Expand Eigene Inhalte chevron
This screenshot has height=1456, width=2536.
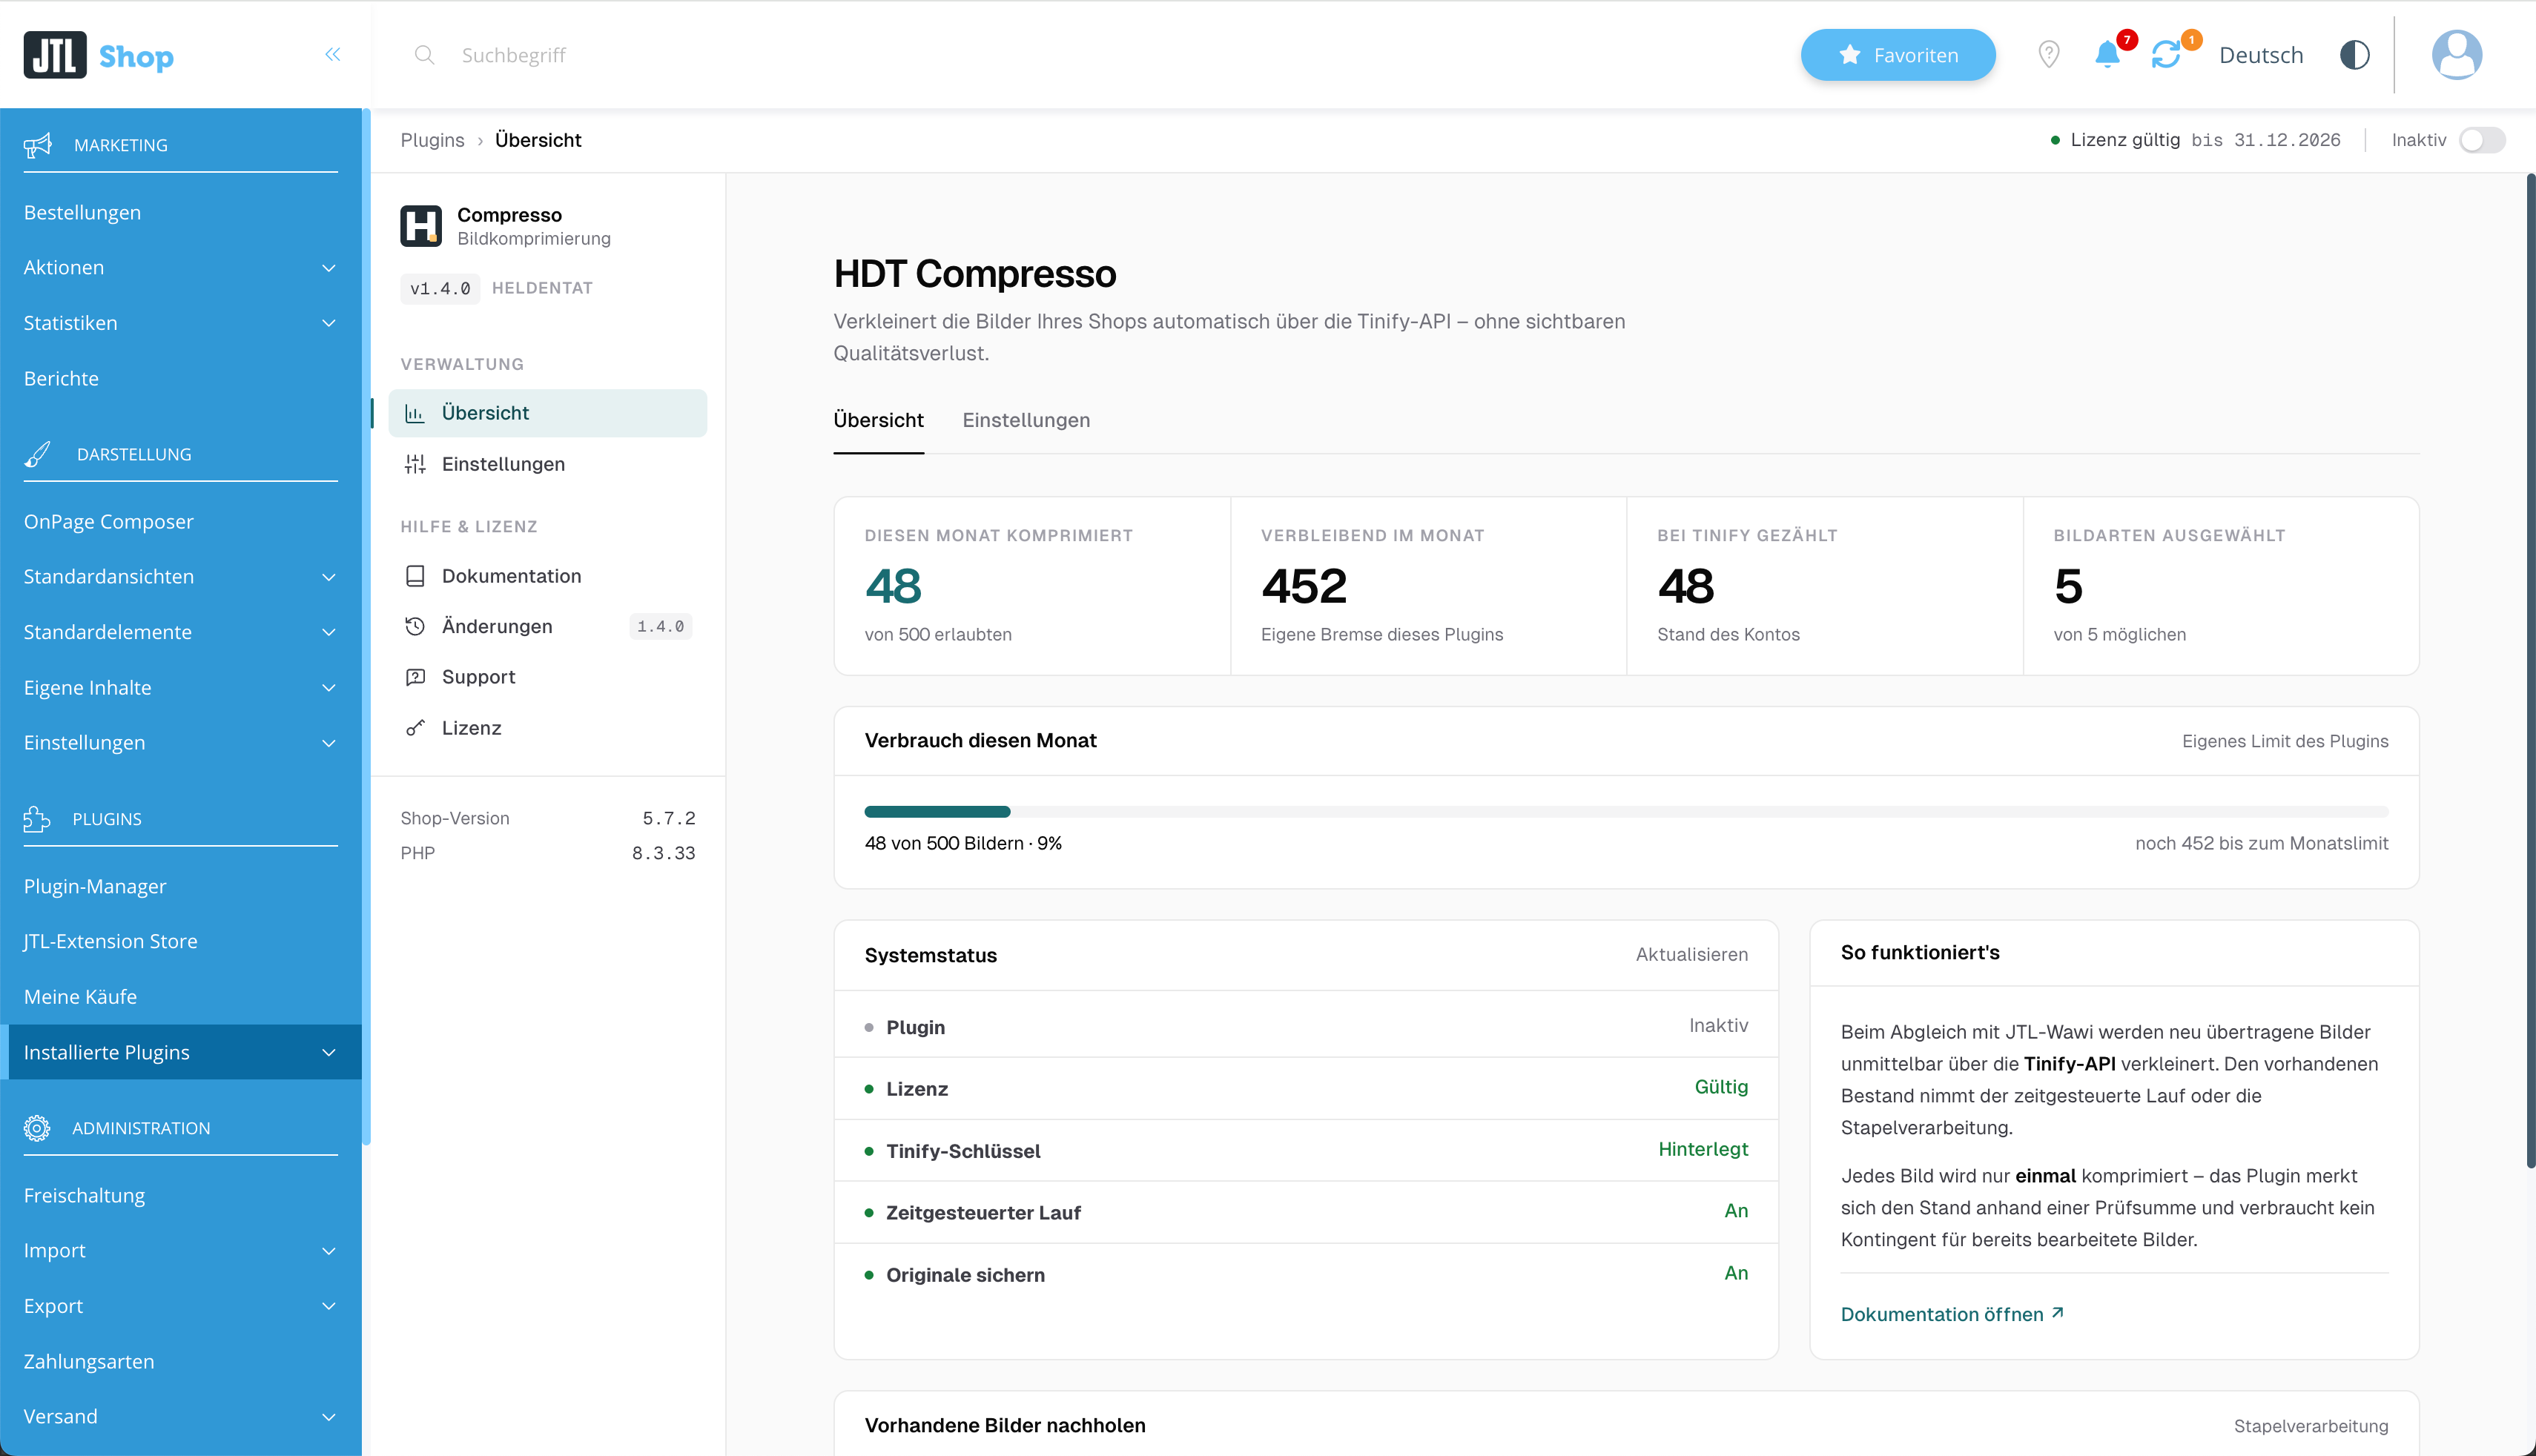coord(329,688)
